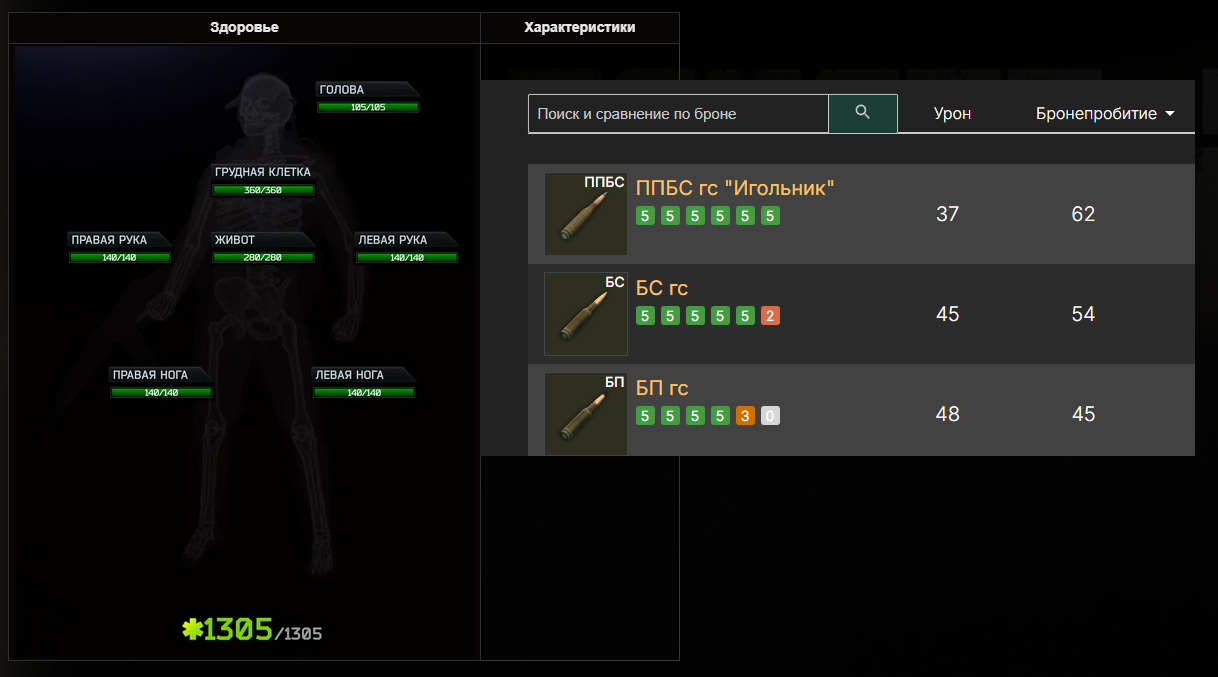Open the БП гс ammo link
Screen dimensions: 1218x677
pos(662,388)
